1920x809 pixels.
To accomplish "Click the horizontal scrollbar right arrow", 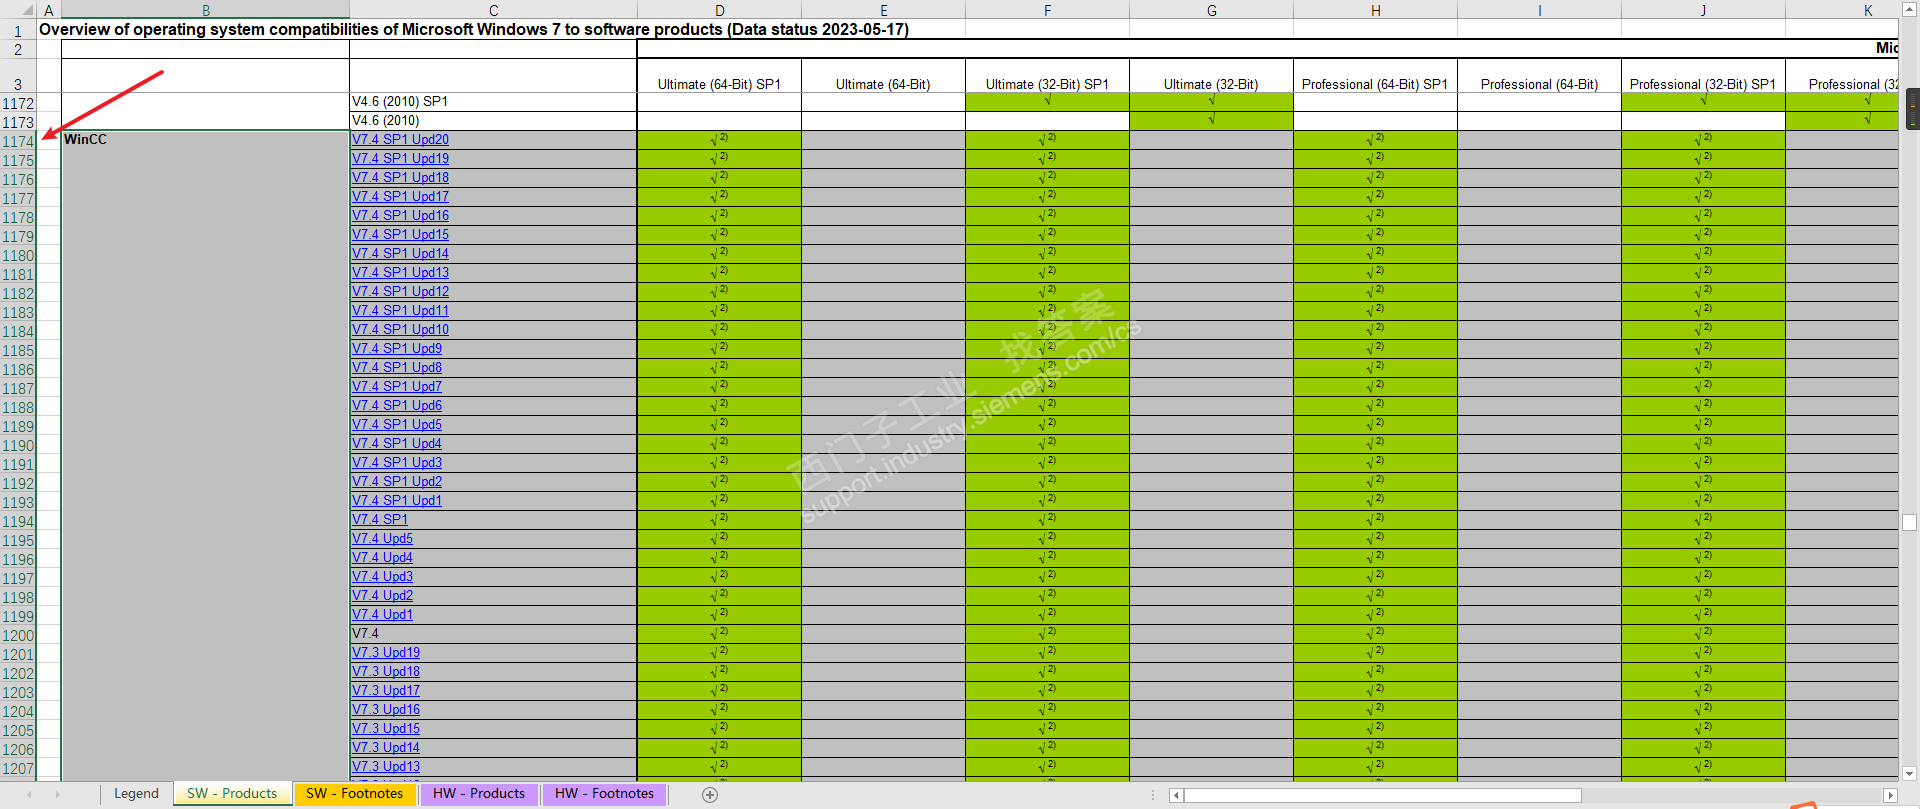I will click(x=1890, y=795).
